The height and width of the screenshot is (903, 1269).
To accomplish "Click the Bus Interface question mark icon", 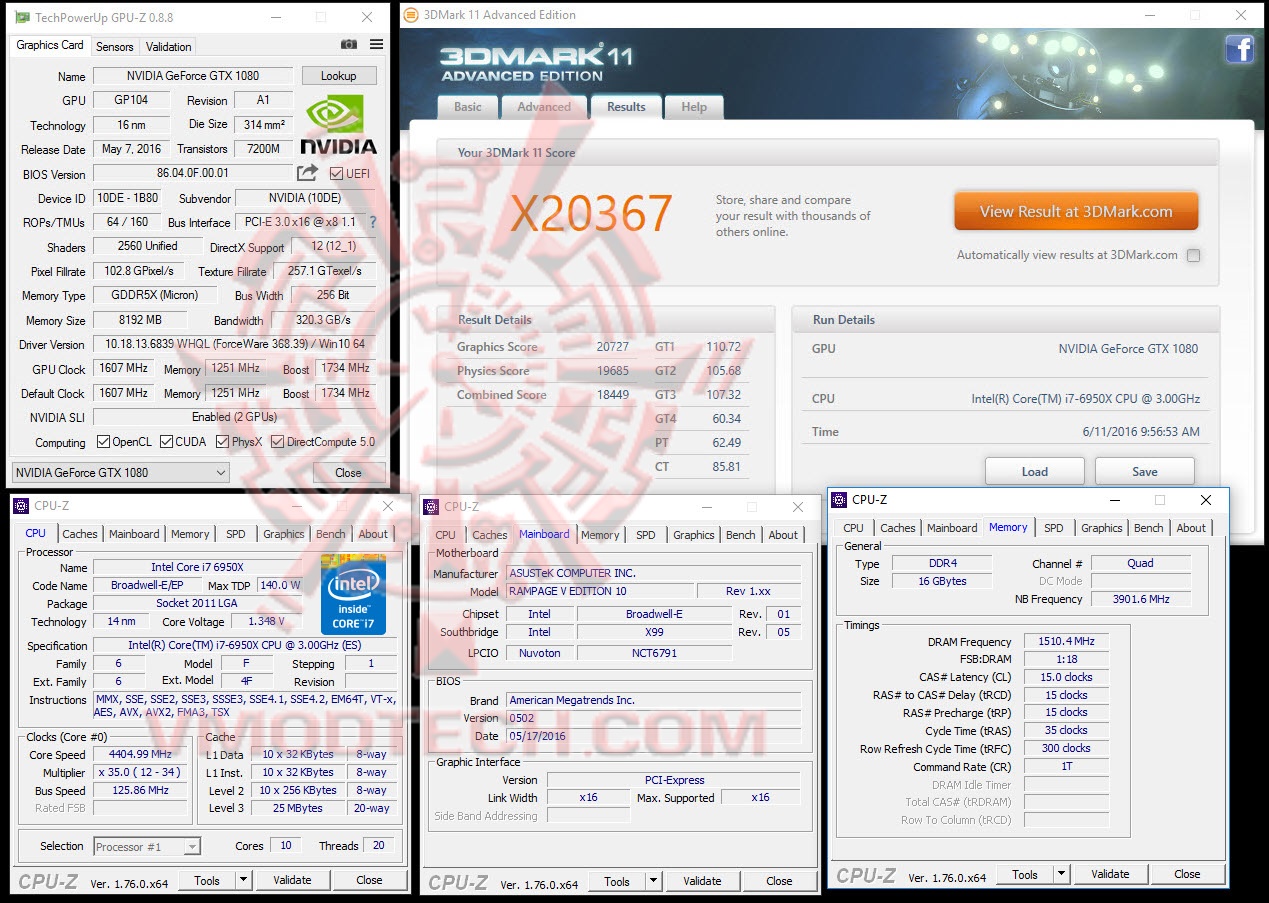I will coord(373,222).
